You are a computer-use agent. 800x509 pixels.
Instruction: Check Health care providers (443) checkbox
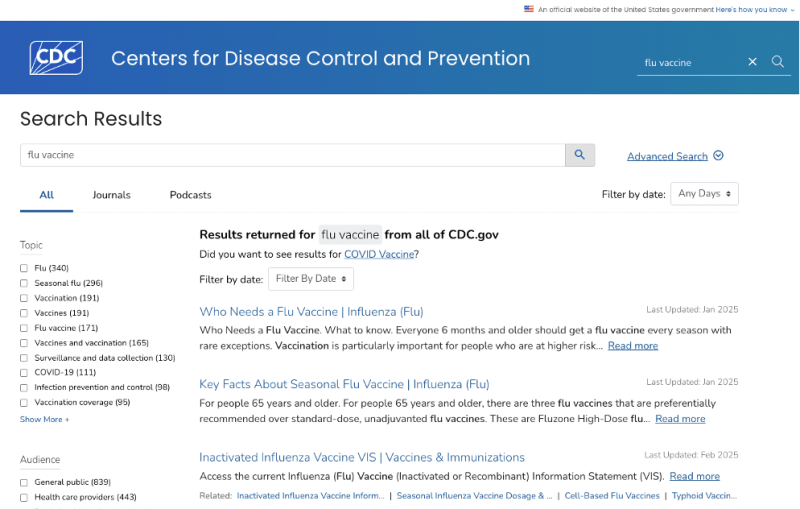point(24,497)
